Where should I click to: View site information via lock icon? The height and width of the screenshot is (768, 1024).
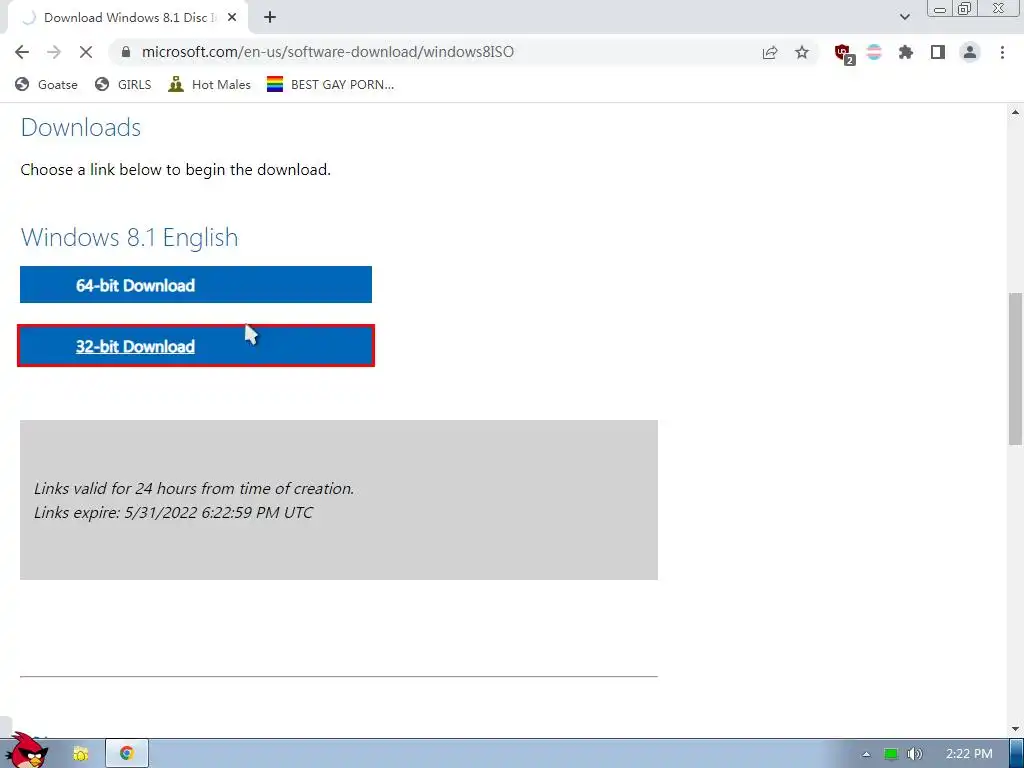click(x=126, y=52)
